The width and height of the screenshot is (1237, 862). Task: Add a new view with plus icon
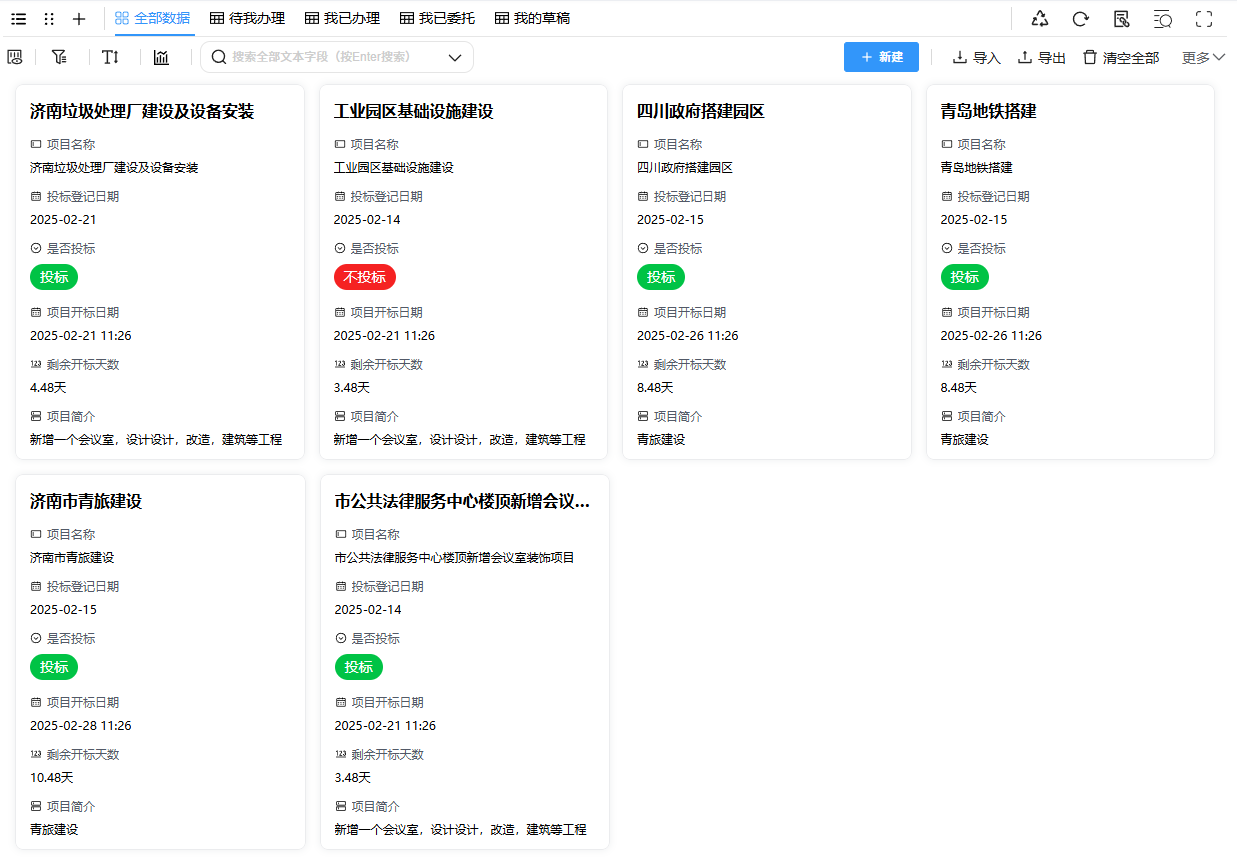click(79, 18)
